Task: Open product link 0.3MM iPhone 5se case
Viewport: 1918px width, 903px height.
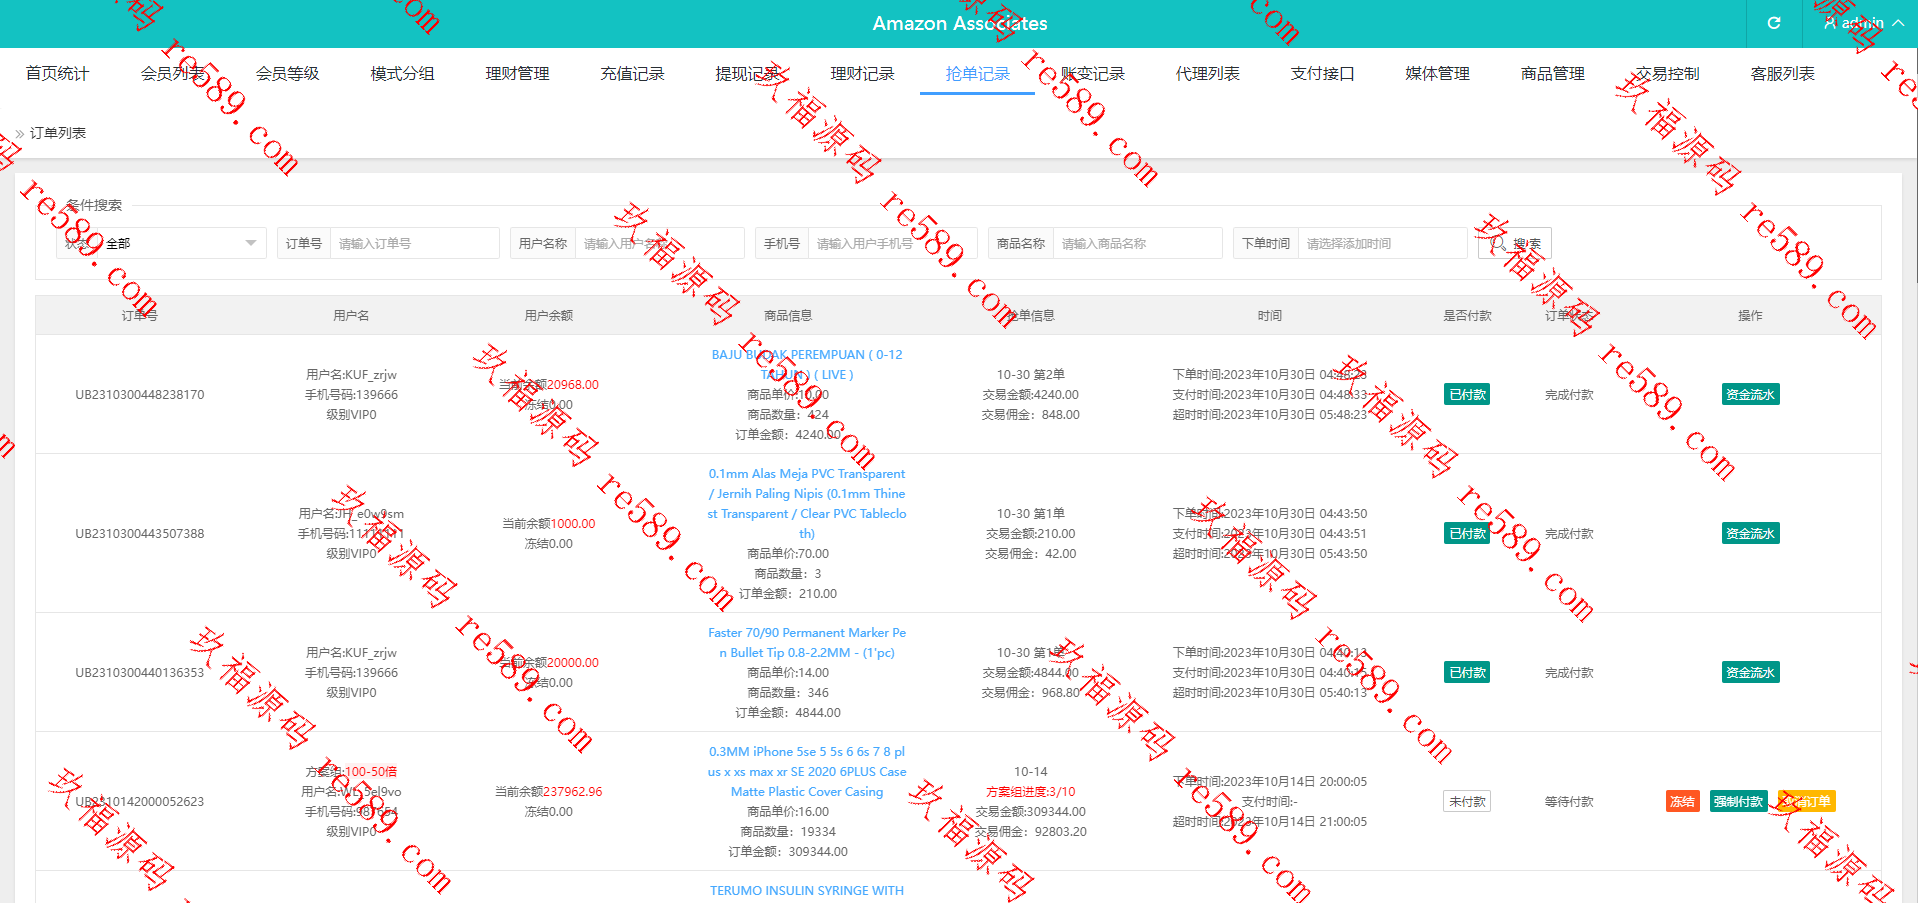Action: pos(807,771)
